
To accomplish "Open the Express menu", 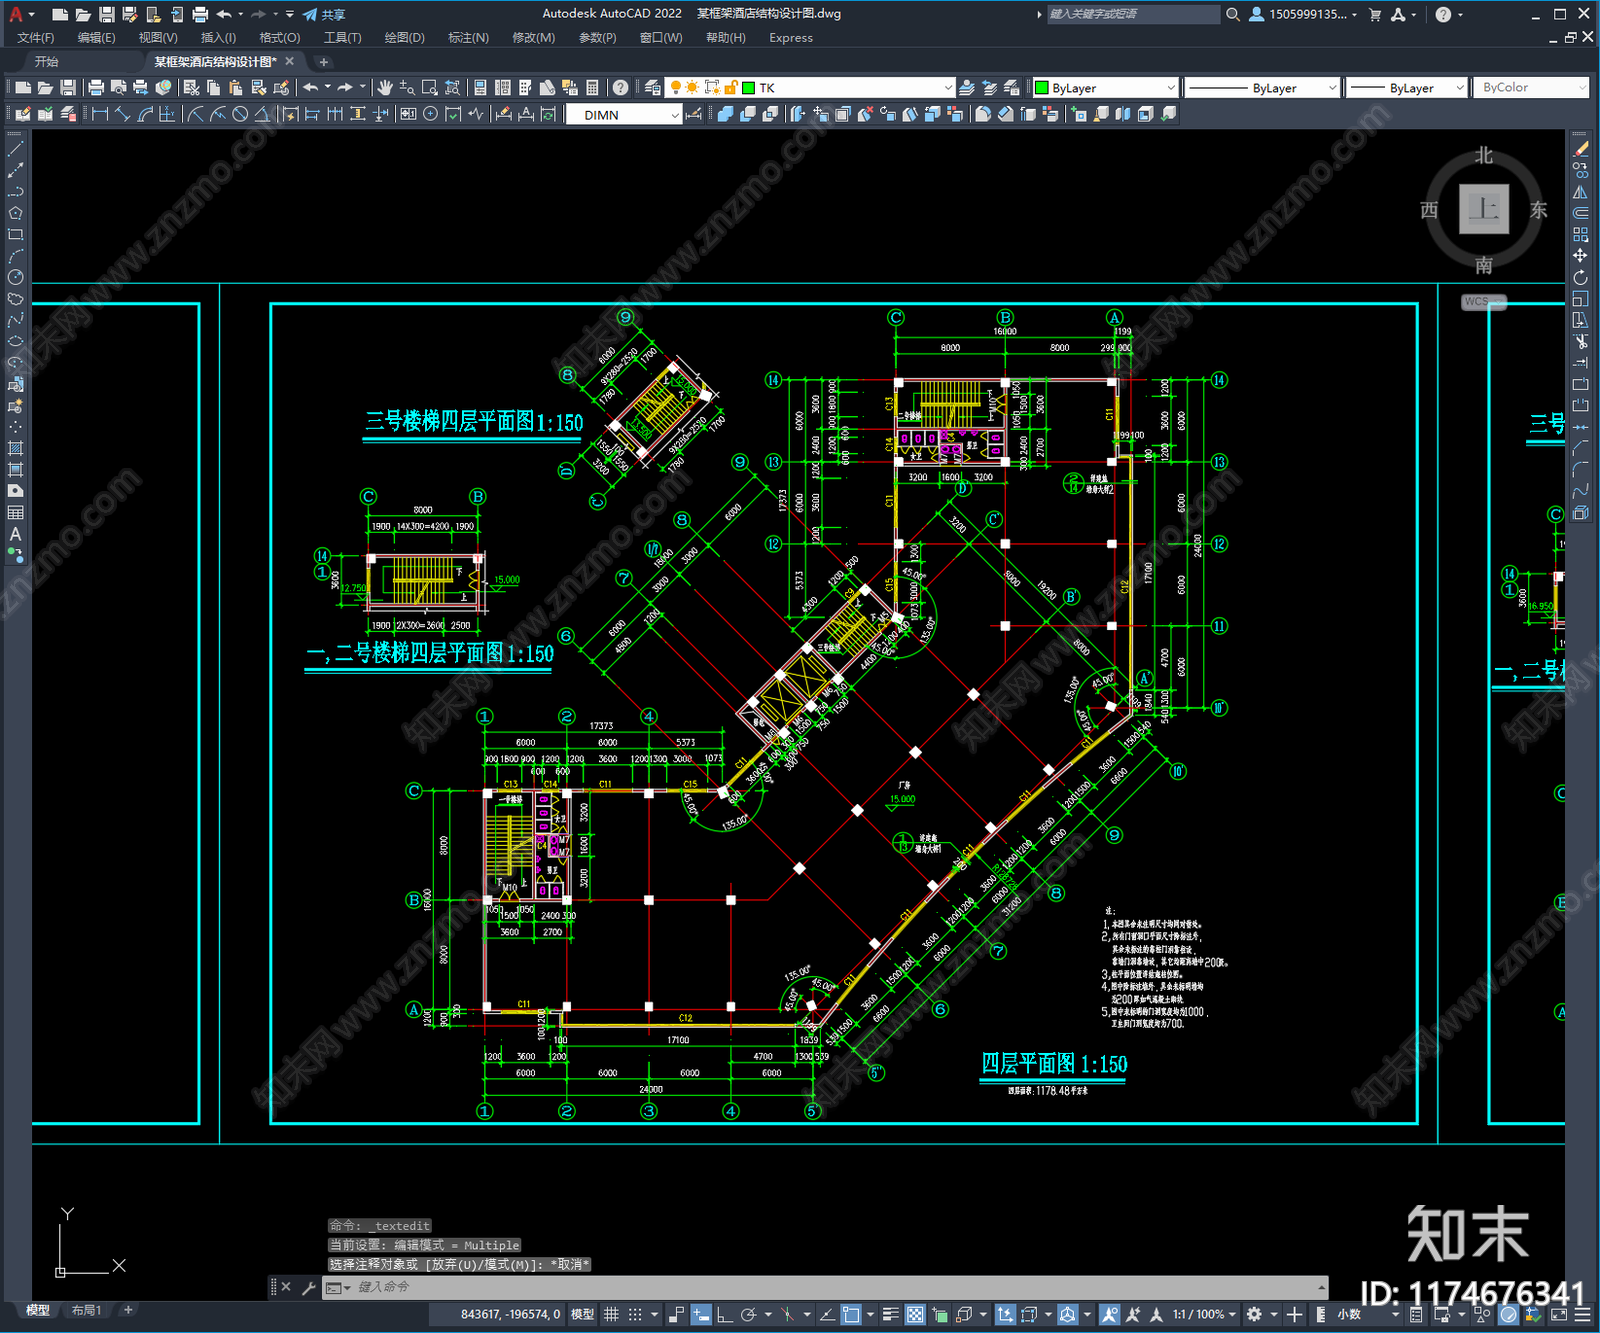I will point(791,38).
